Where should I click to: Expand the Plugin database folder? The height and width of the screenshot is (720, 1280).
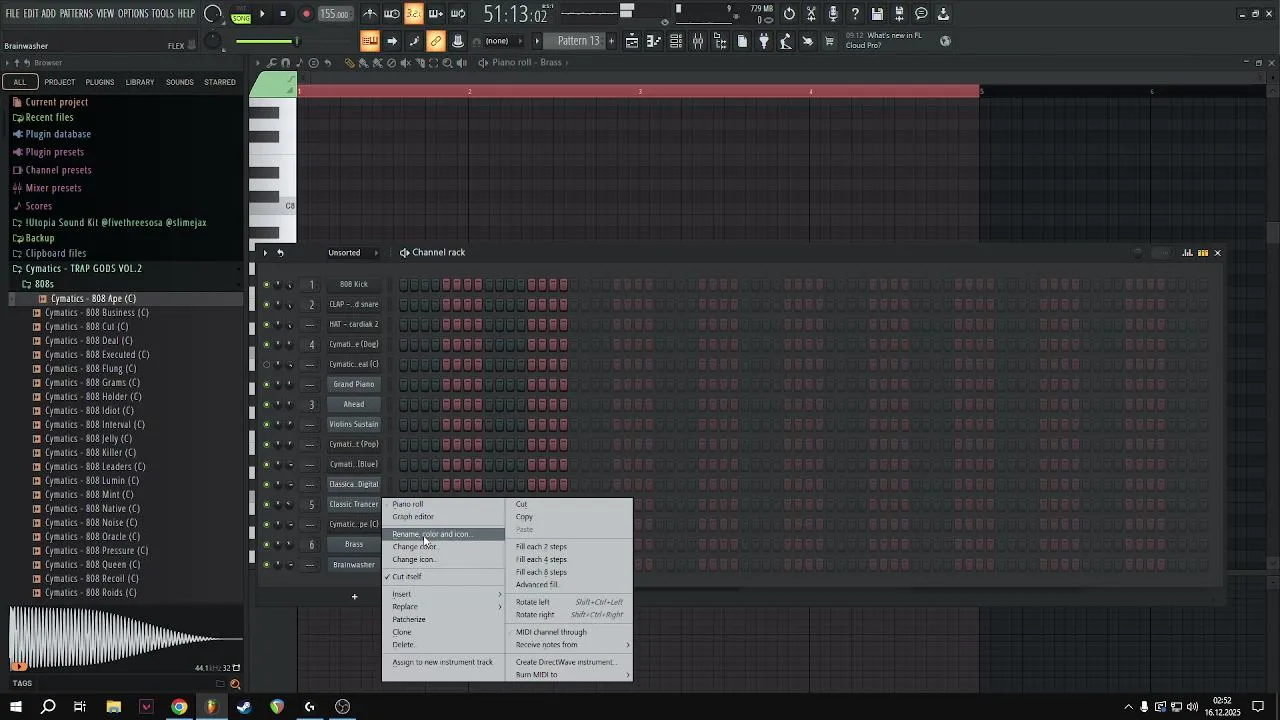click(58, 134)
